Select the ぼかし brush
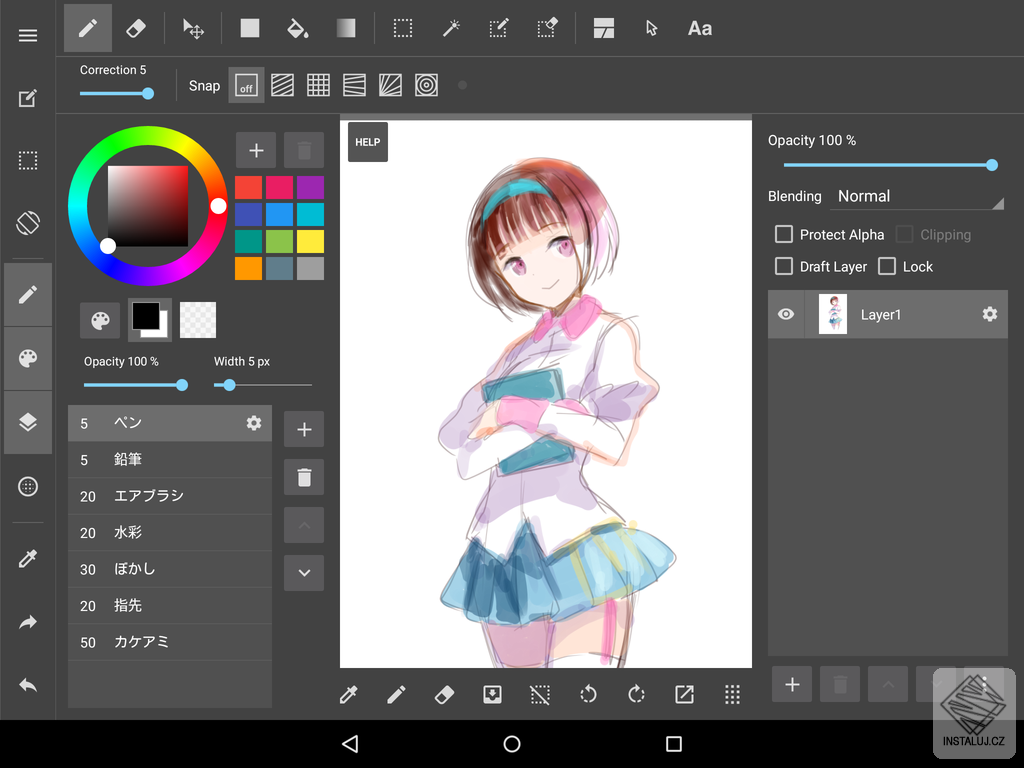This screenshot has height=768, width=1024. tap(170, 569)
